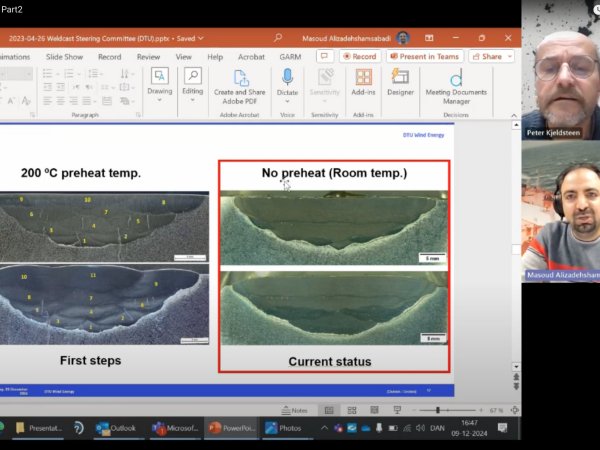Select Peter Kjeldsteen's video tile
The height and width of the screenshot is (450, 600).
(x=561, y=70)
